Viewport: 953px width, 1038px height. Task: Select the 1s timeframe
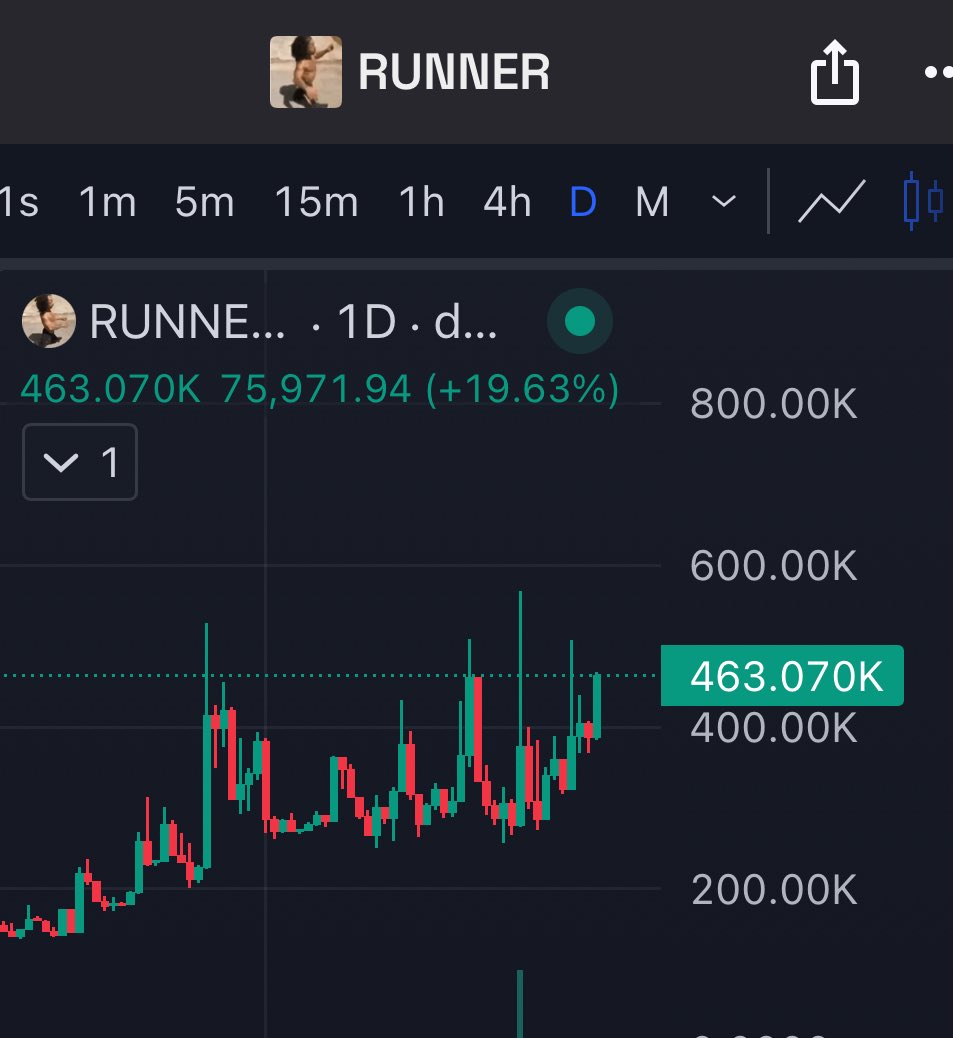19,202
